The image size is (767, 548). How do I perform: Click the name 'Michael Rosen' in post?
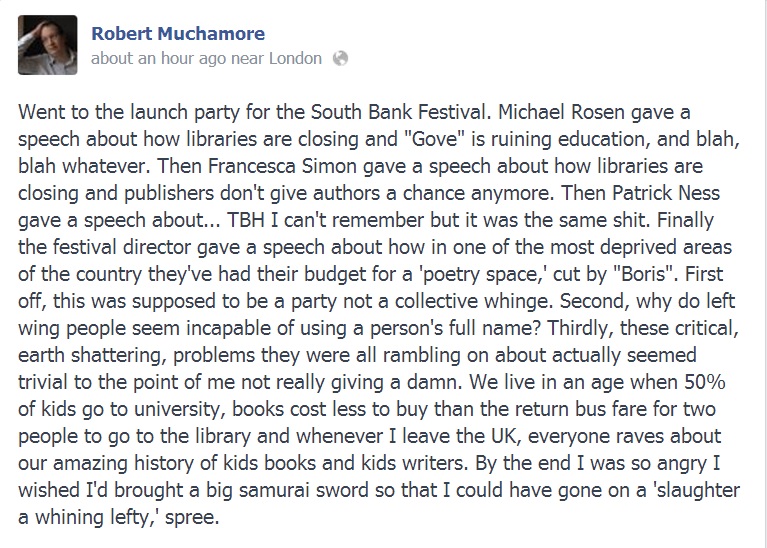(x=562, y=112)
